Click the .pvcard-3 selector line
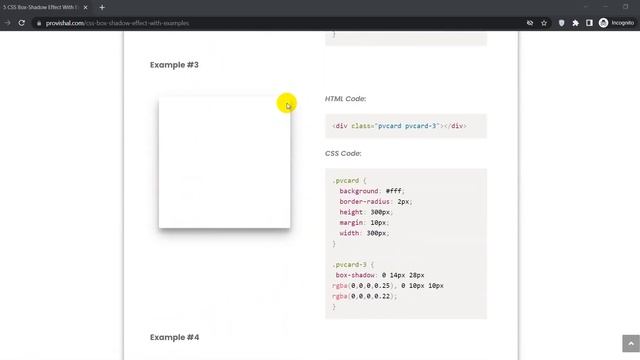The height and width of the screenshot is (360, 640). click(353, 264)
